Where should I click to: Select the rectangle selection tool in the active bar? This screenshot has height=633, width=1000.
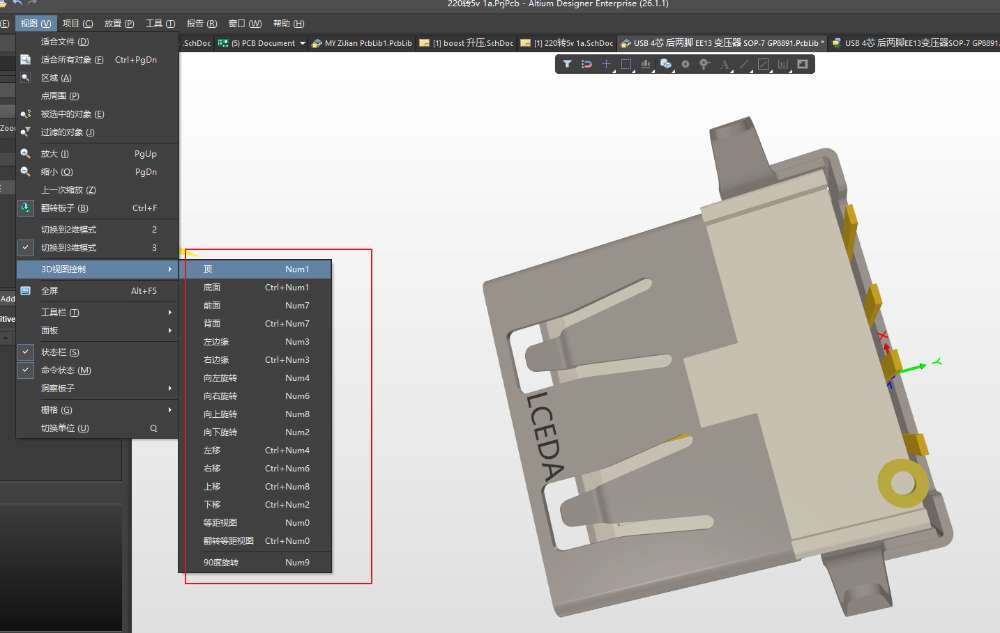click(626, 64)
